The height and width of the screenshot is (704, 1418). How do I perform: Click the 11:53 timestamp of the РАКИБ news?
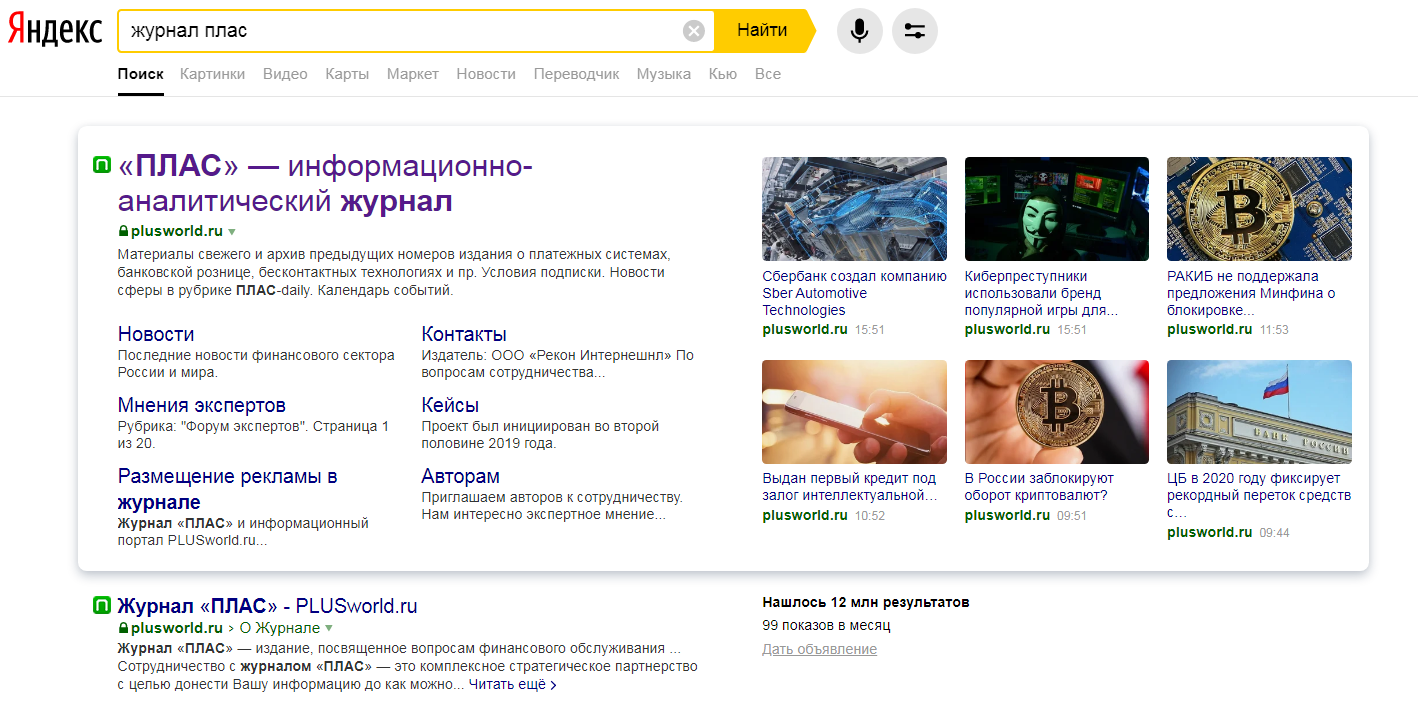click(x=1274, y=330)
